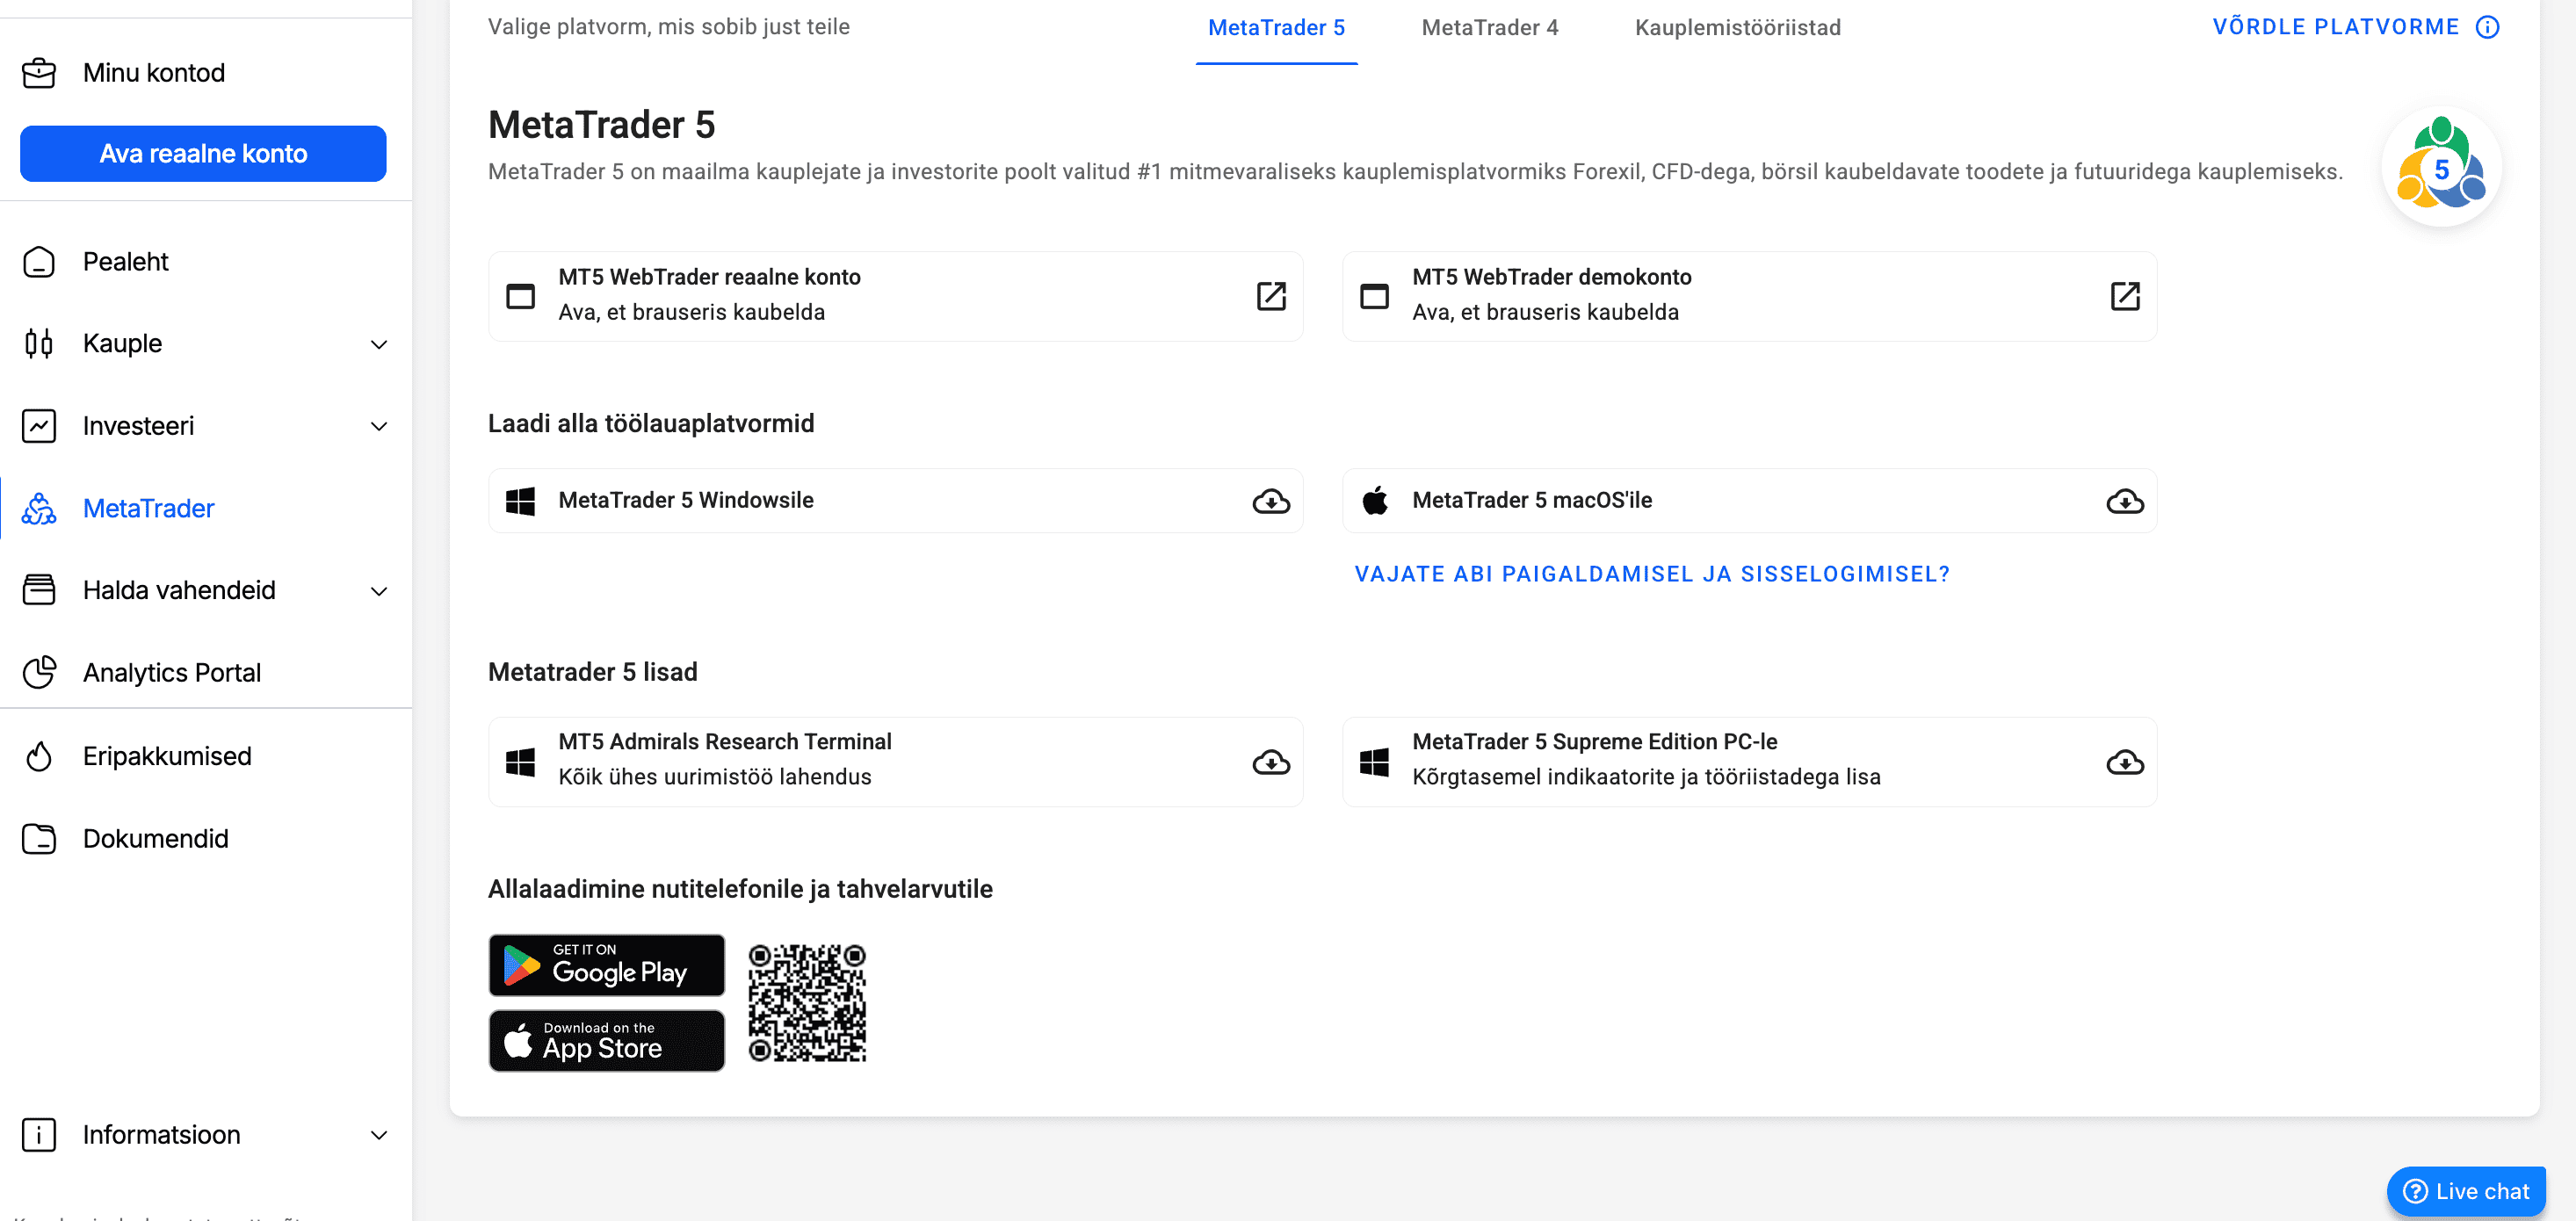Viewport: 2576px width, 1221px height.
Task: Select MetaTrader 5 Windowsile download card text
Action: (x=686, y=500)
